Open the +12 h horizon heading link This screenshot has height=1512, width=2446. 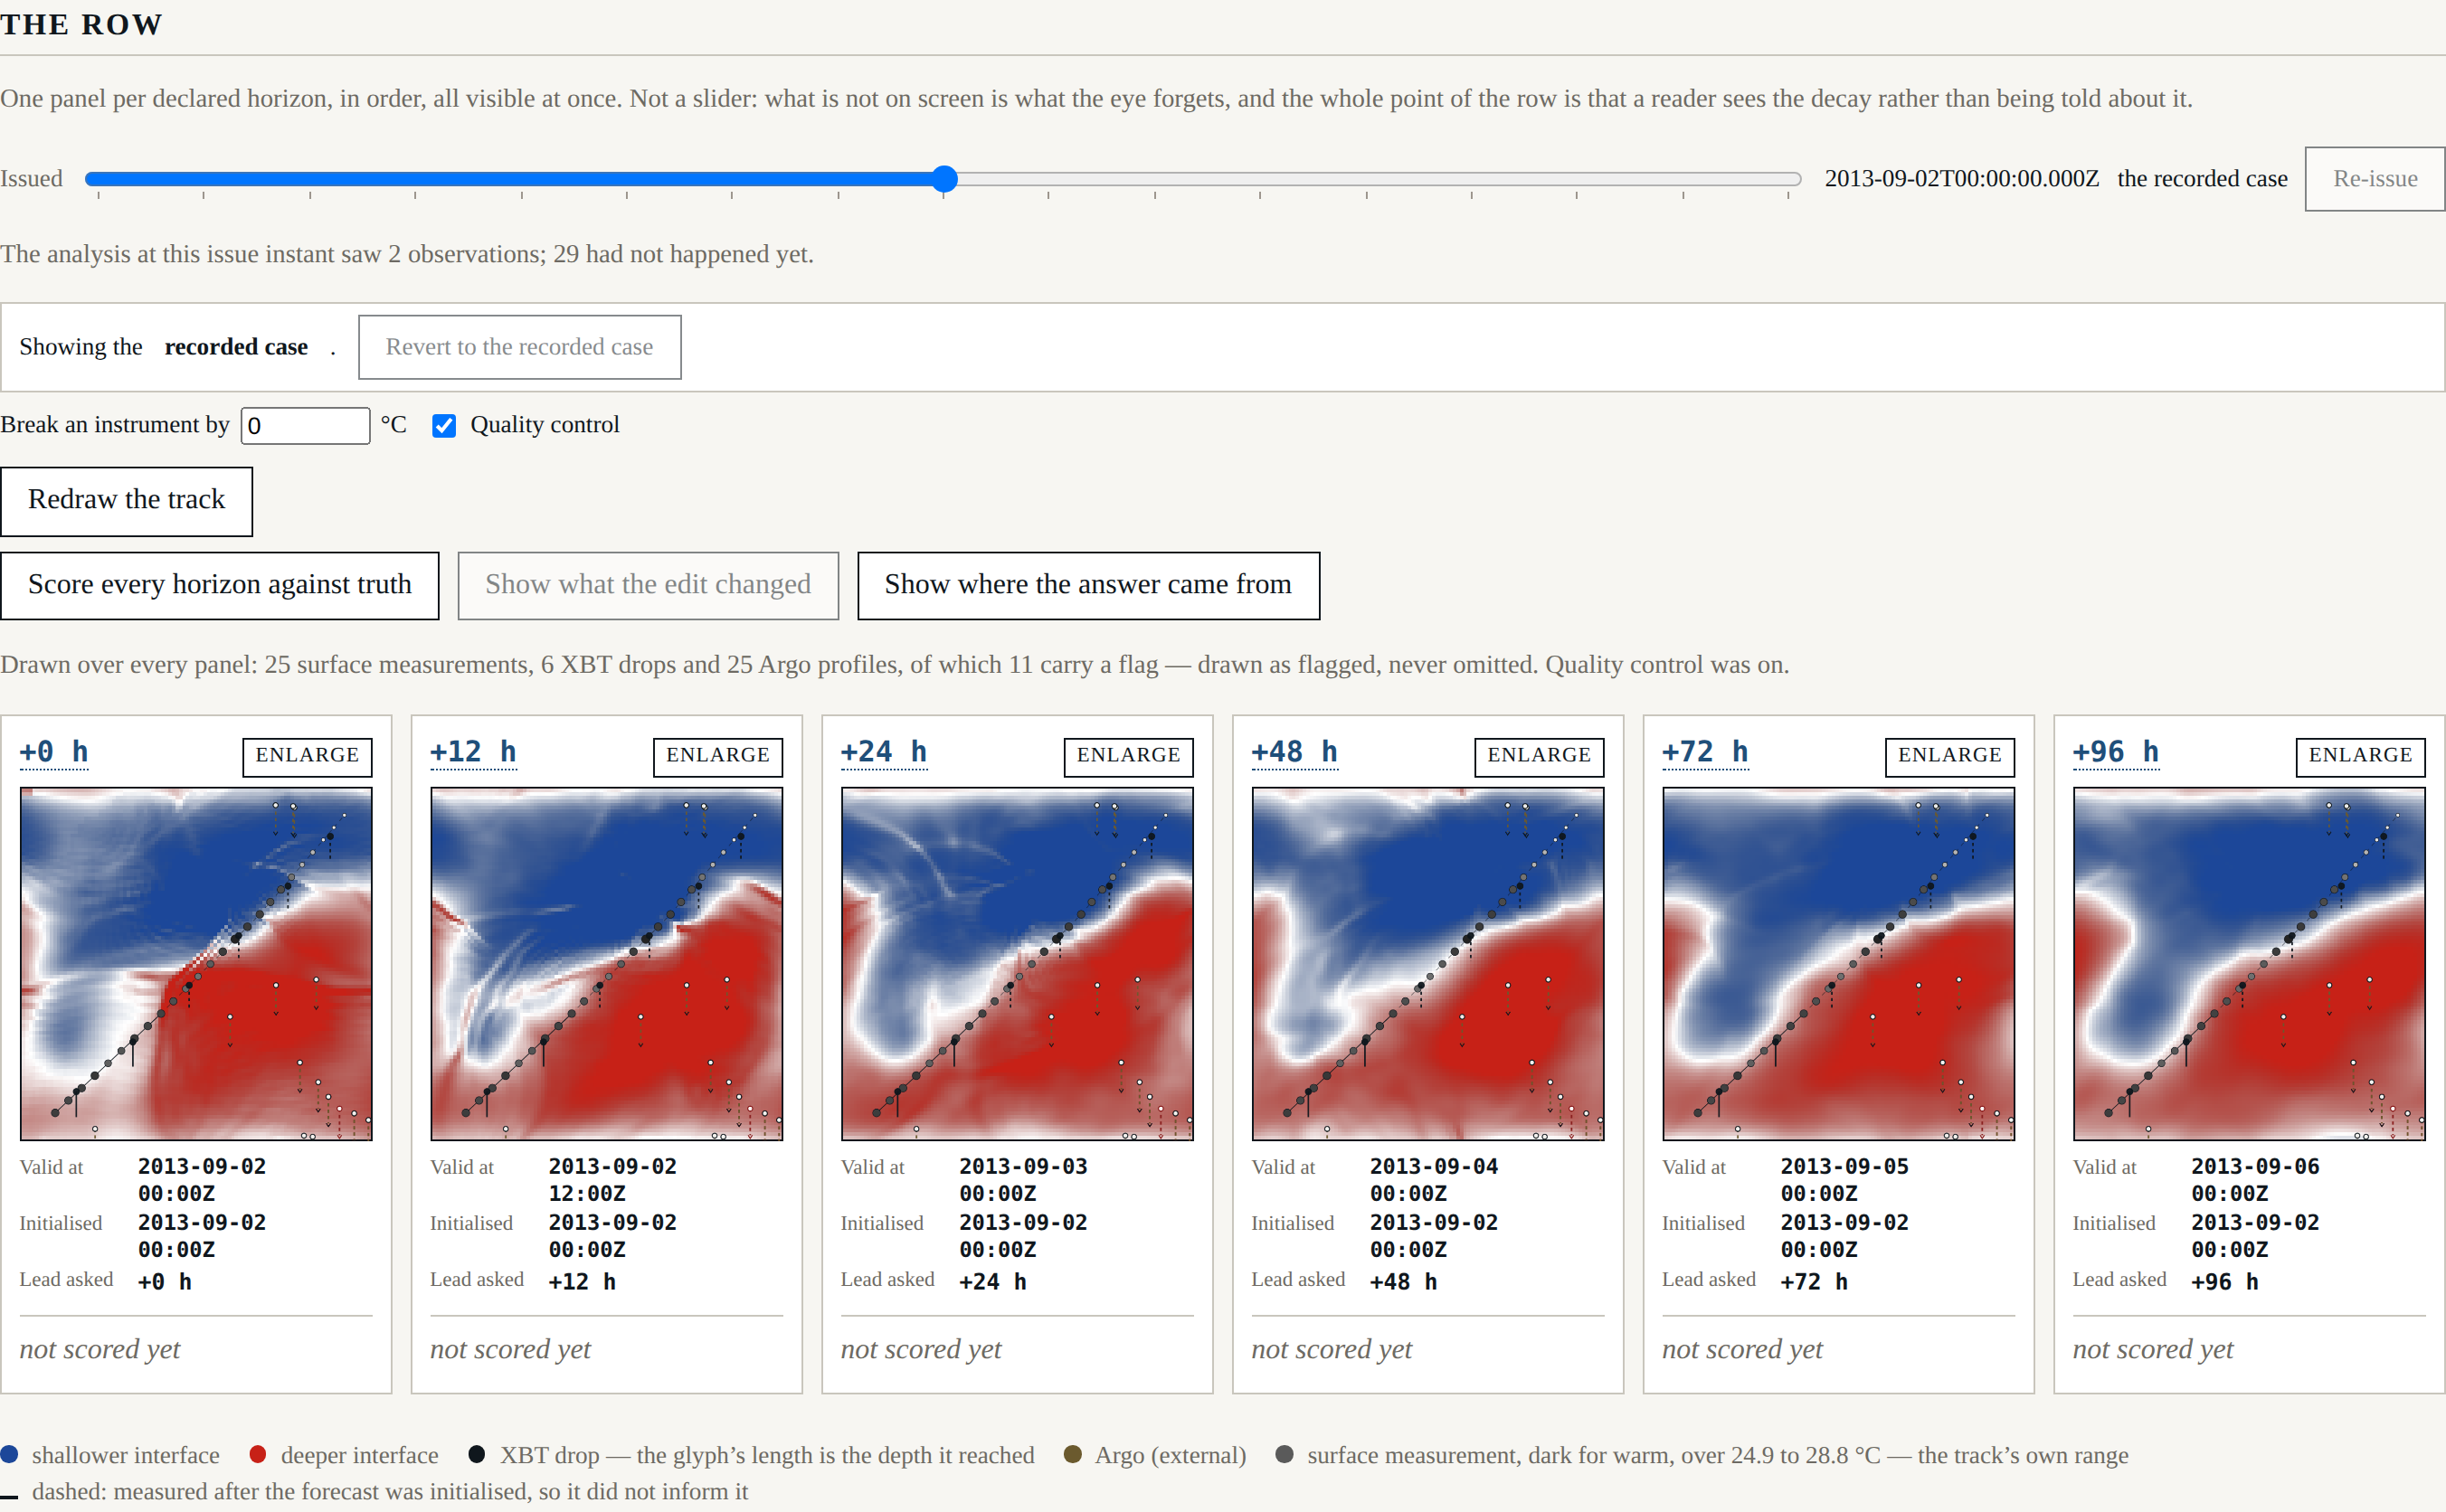[473, 752]
